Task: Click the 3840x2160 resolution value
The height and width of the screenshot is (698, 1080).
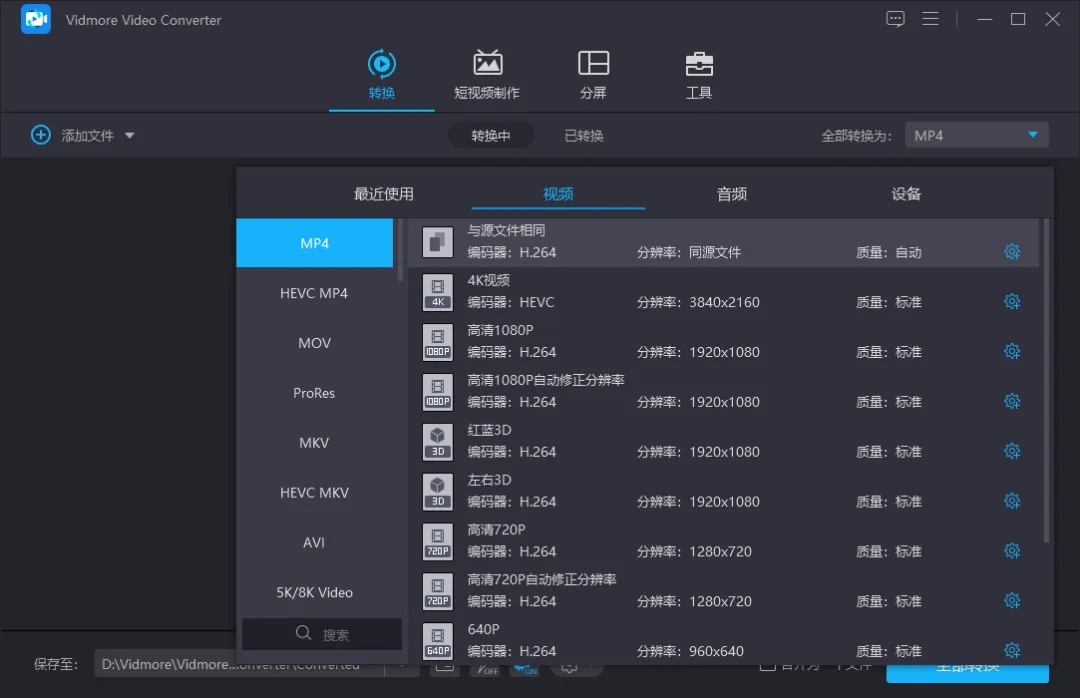Action: coord(724,302)
